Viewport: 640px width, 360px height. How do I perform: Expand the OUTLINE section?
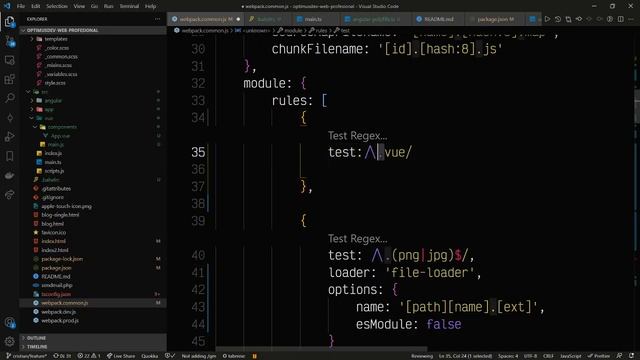point(36,338)
